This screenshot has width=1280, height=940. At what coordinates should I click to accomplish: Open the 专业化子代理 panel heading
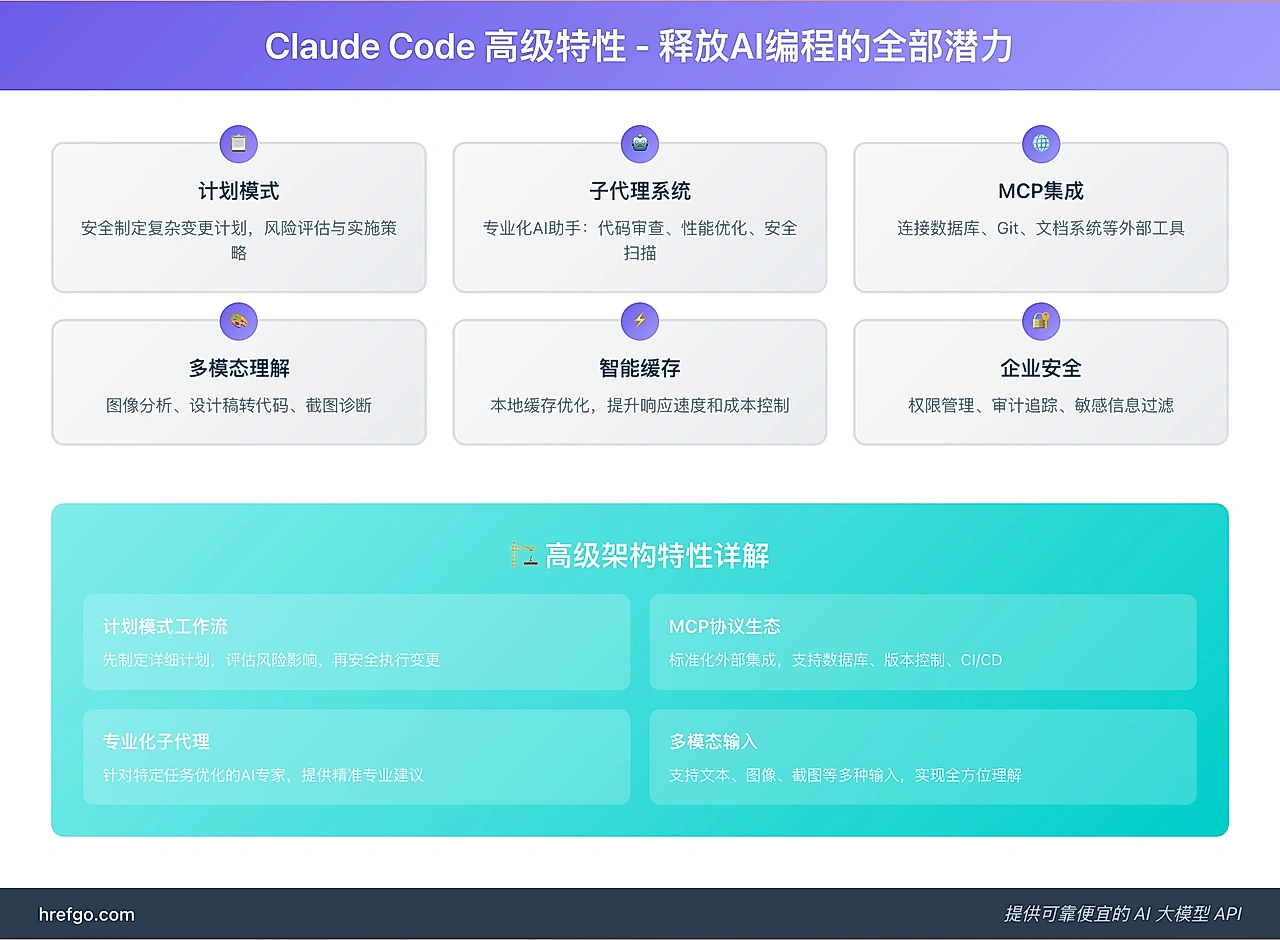click(156, 742)
